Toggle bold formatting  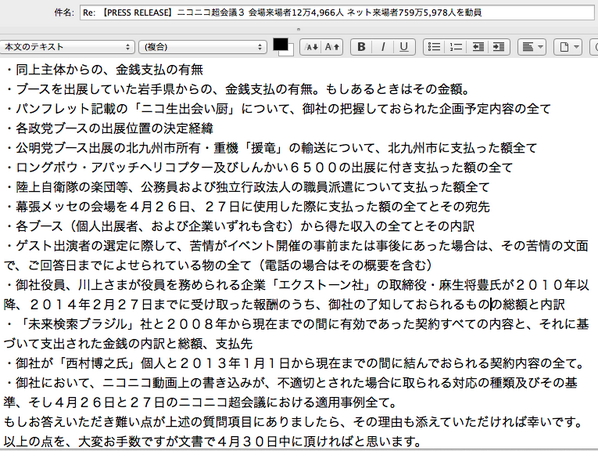[x=362, y=47]
